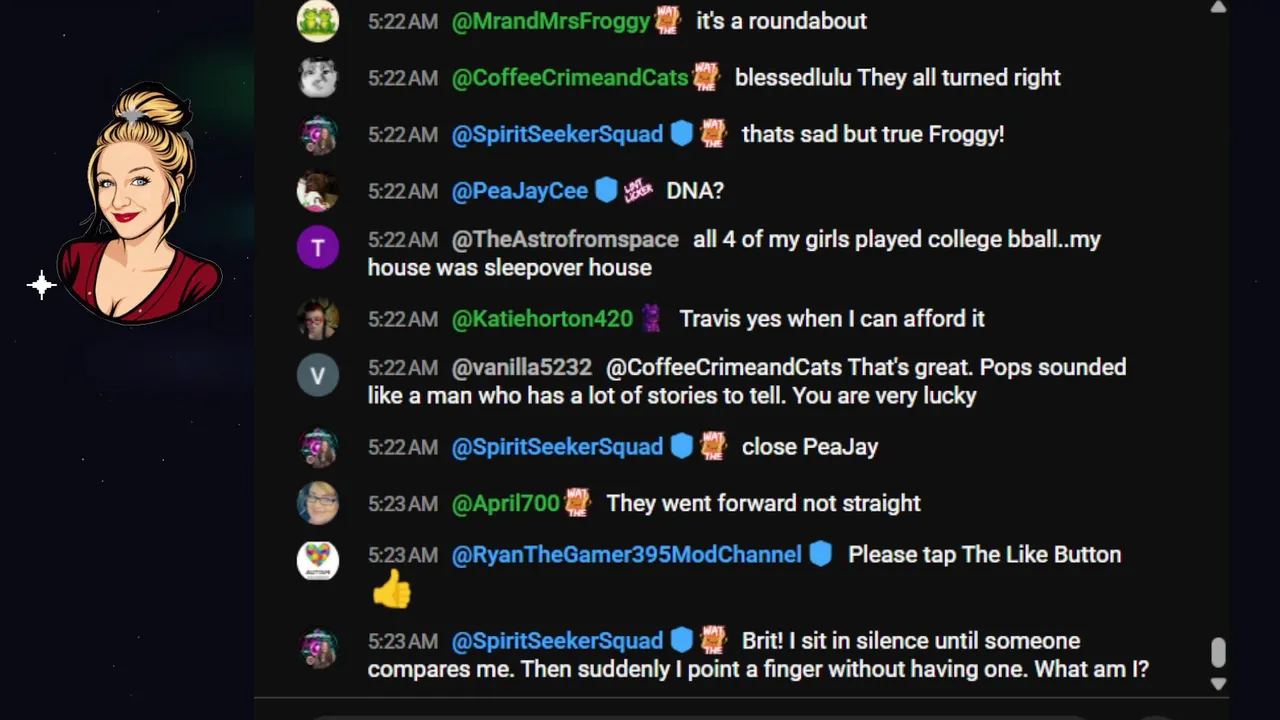Click CoffeeCrimeandCats' cat avatar
This screenshot has height=720, width=1280.
point(318,77)
